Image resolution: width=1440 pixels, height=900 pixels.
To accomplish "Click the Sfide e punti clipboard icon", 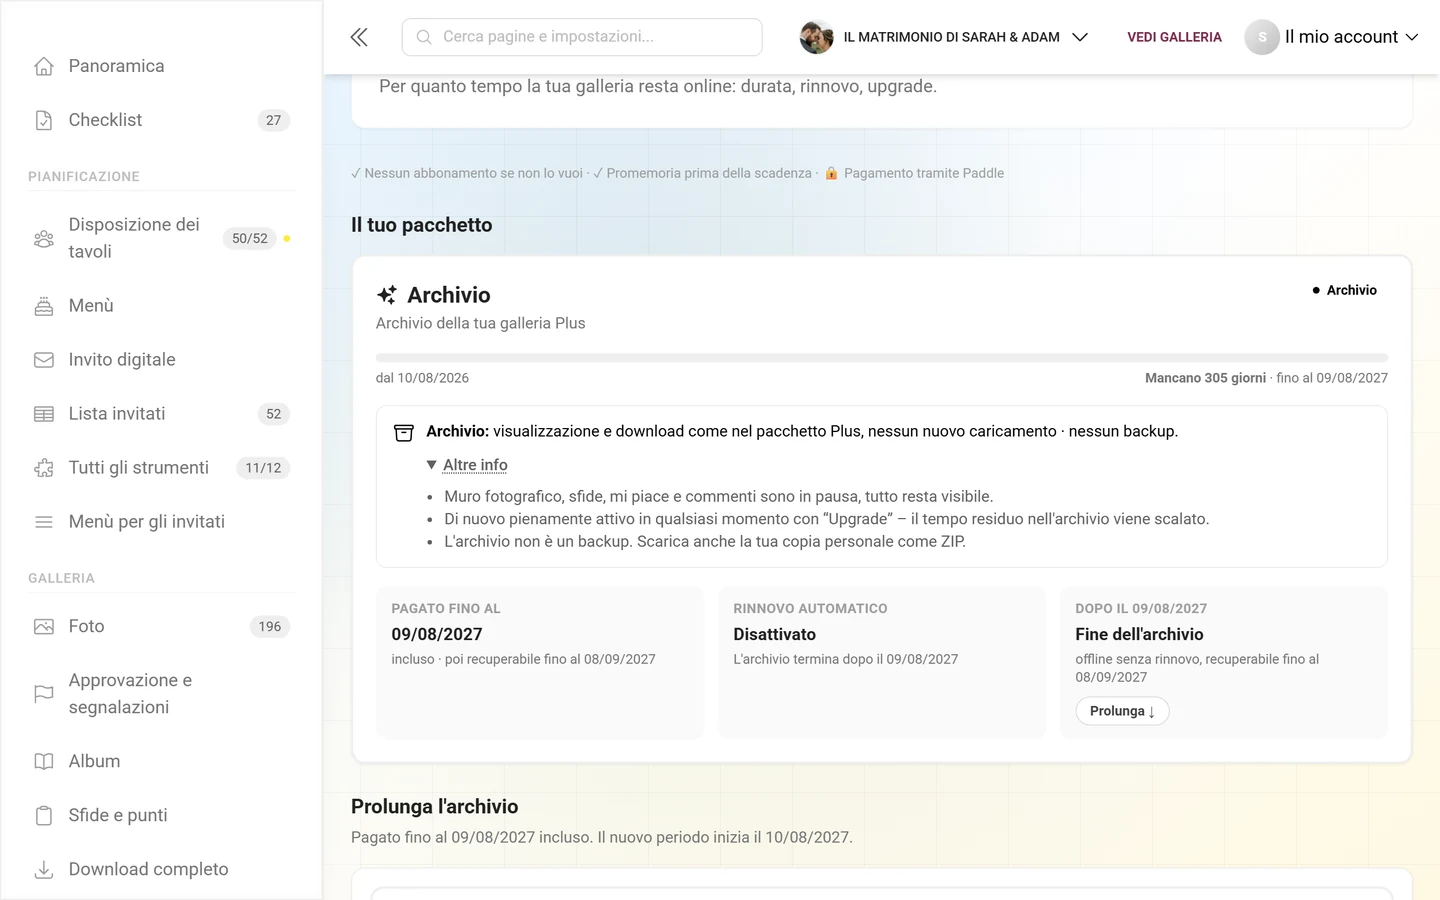I will 44,816.
